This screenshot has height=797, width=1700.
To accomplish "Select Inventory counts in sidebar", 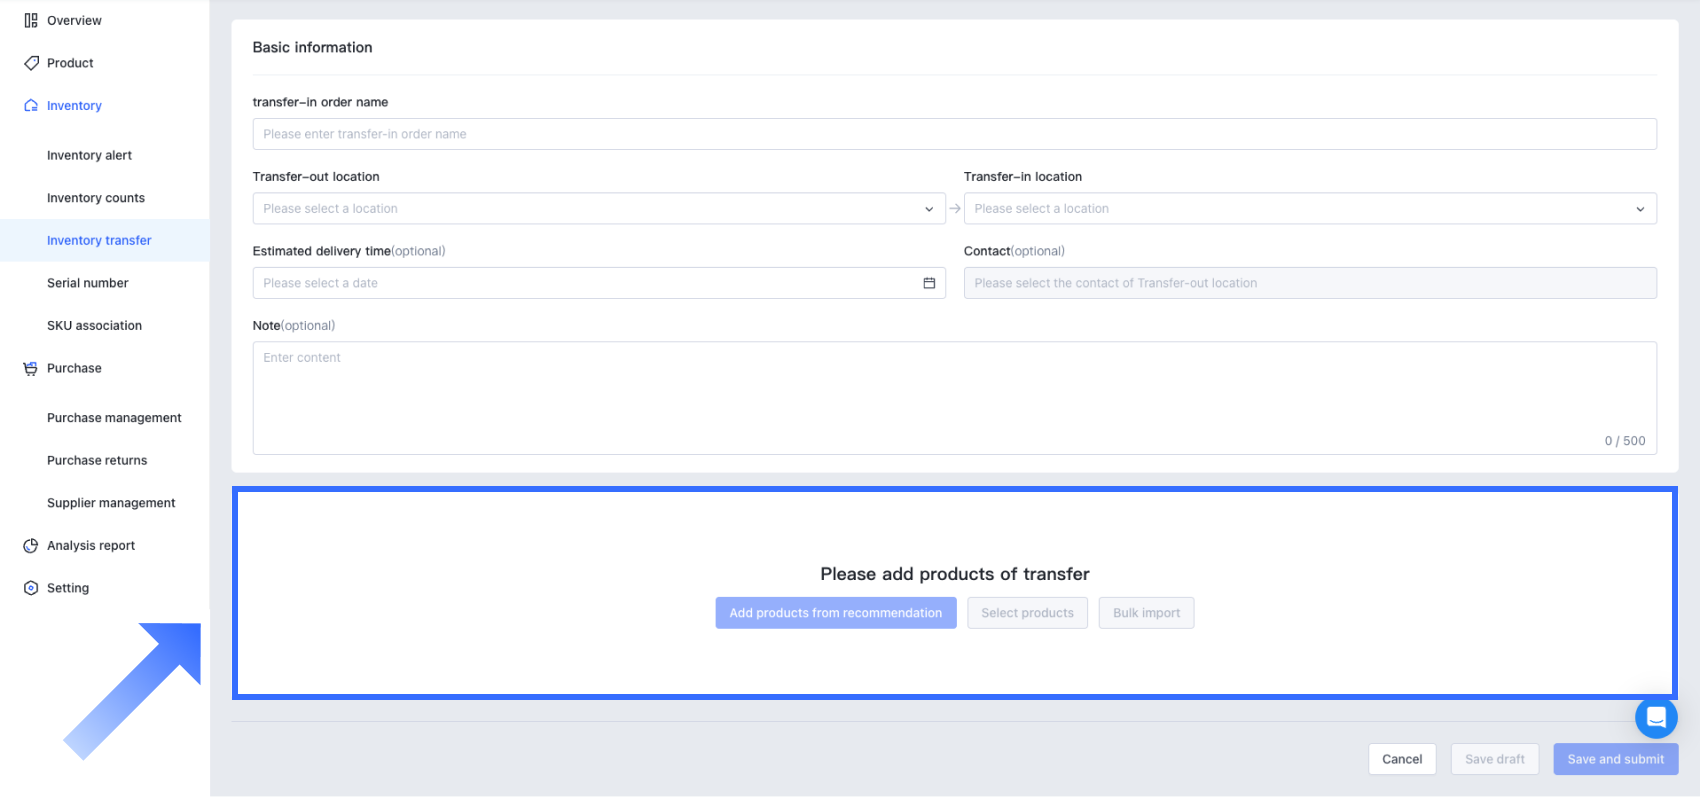I will click(96, 198).
